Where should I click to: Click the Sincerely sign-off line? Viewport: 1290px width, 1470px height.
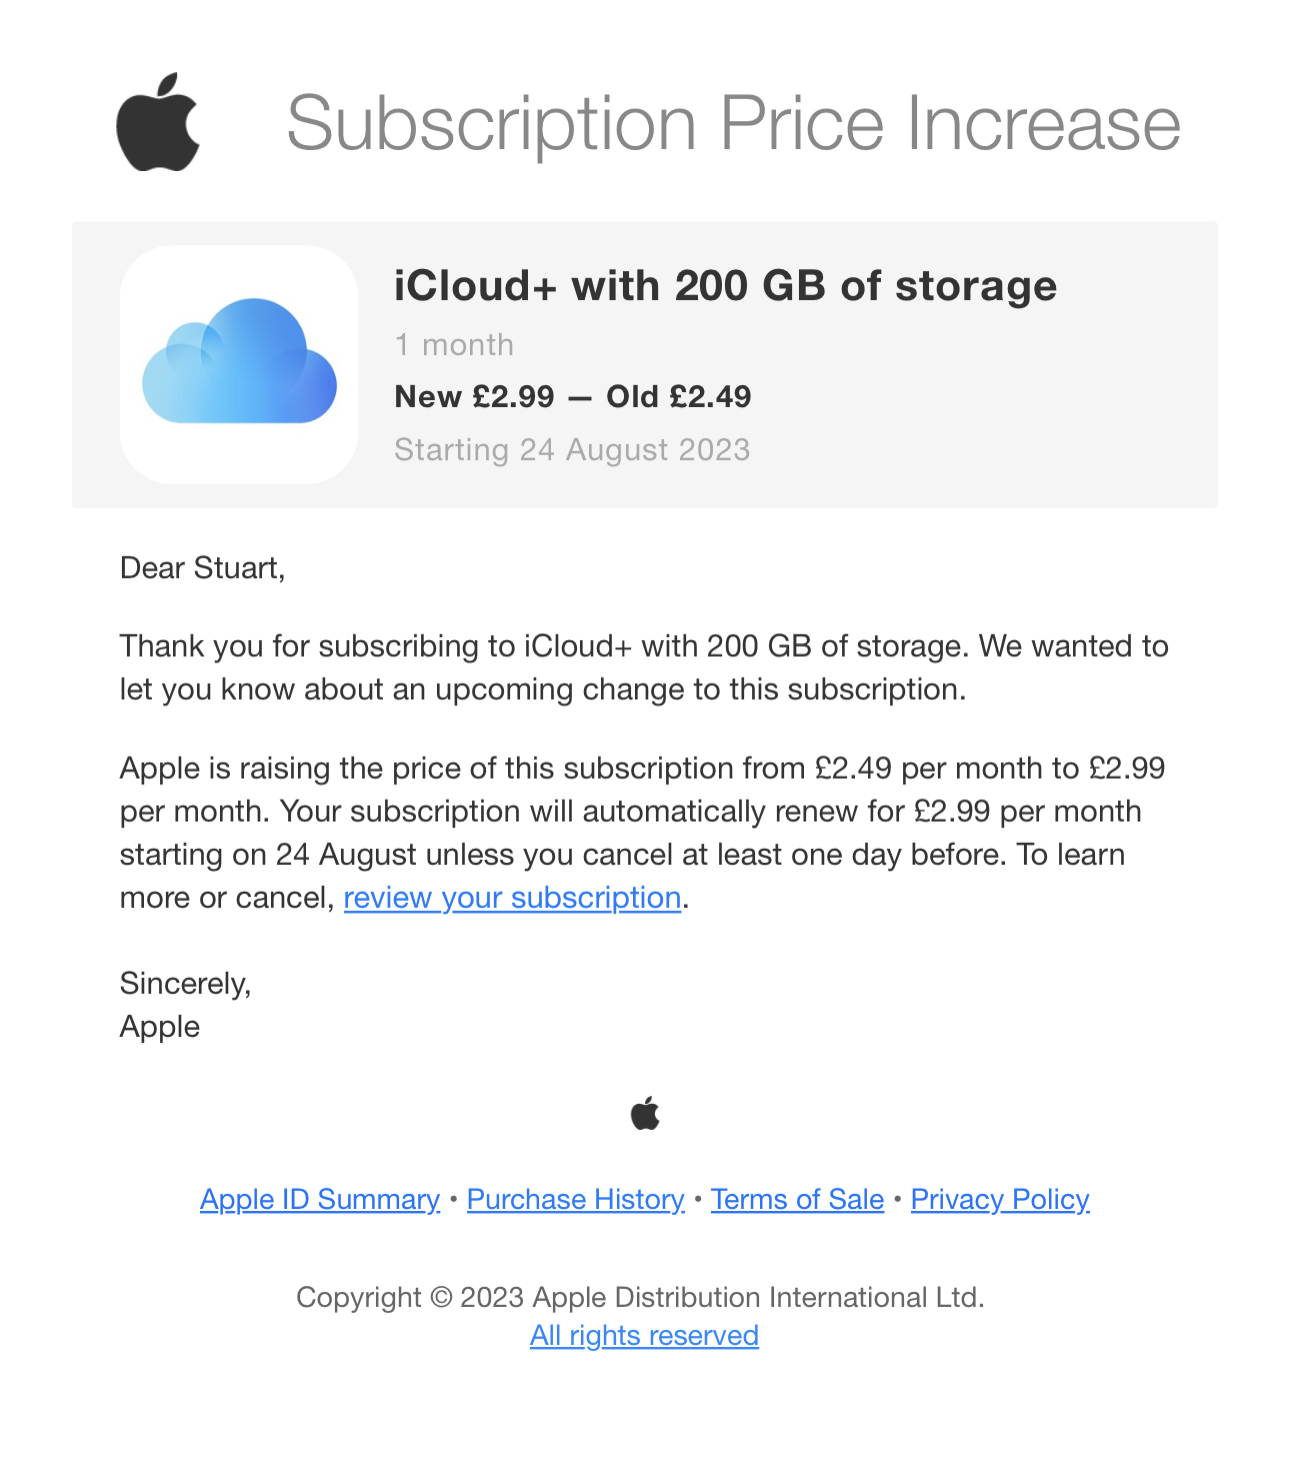185,984
